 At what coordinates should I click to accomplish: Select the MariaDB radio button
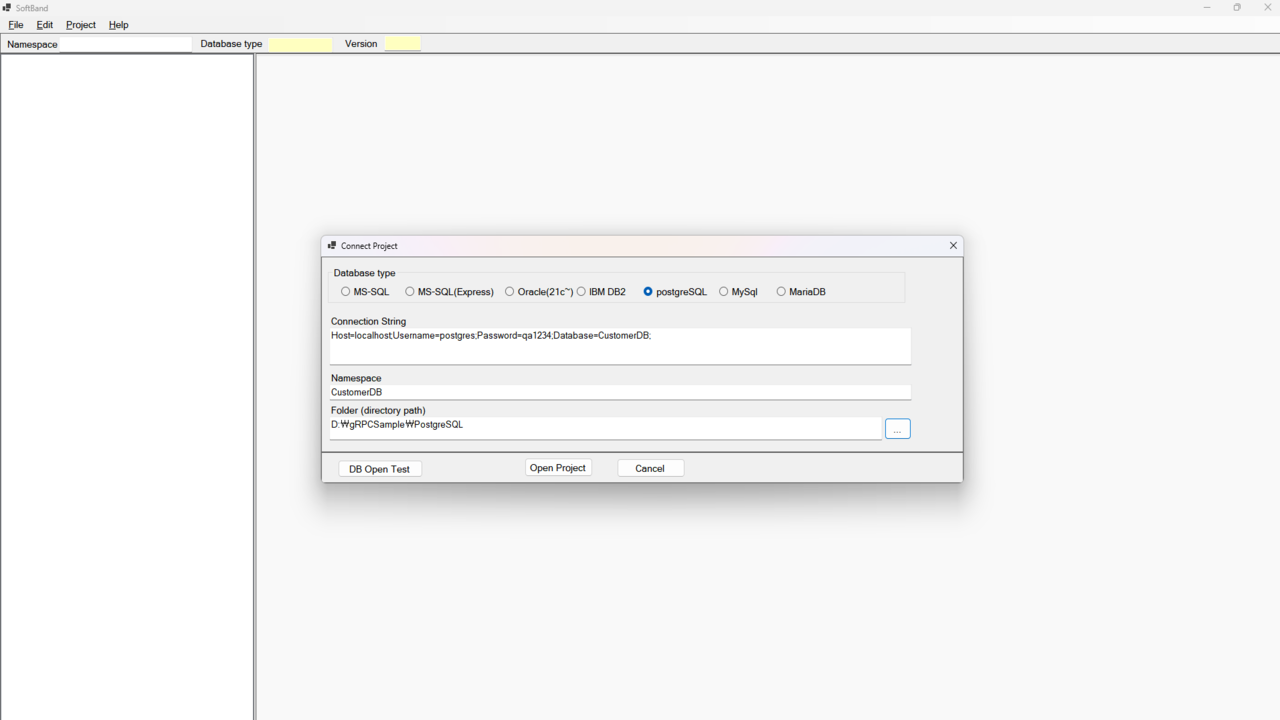pos(781,292)
